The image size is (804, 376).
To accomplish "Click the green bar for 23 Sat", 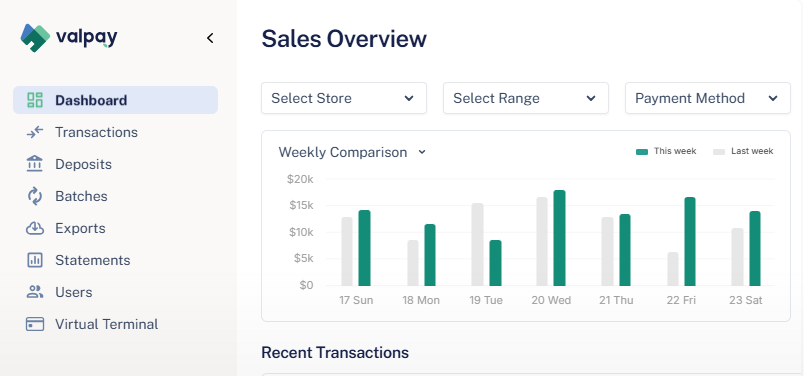I will point(755,248).
